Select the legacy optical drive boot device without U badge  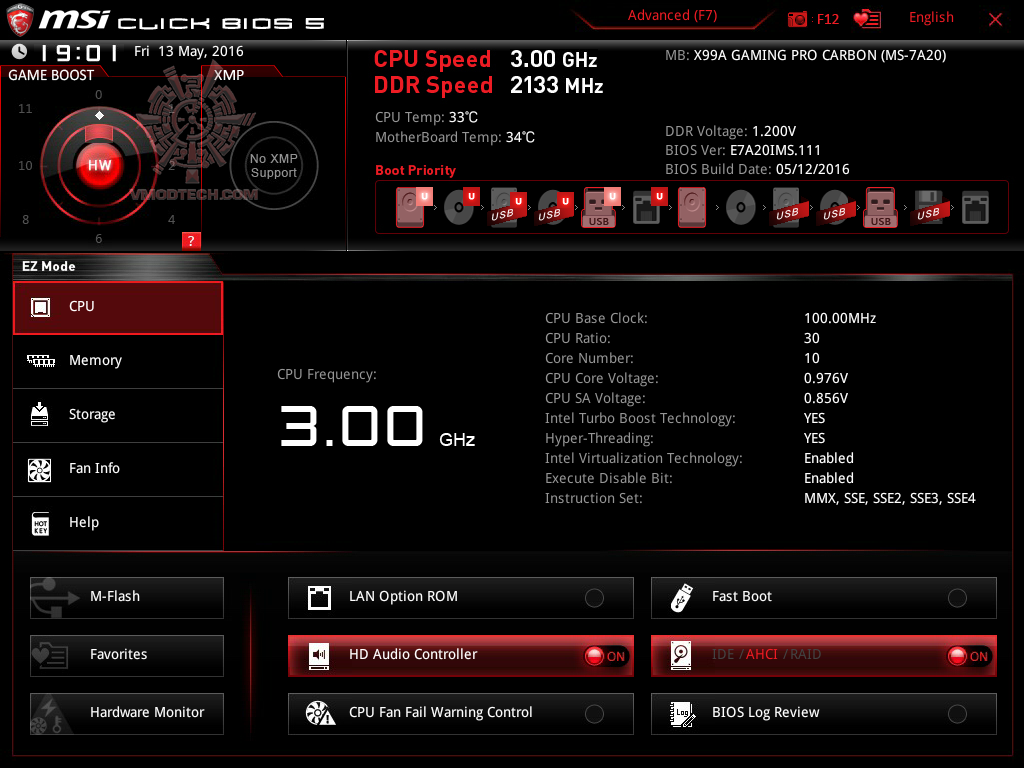741,208
